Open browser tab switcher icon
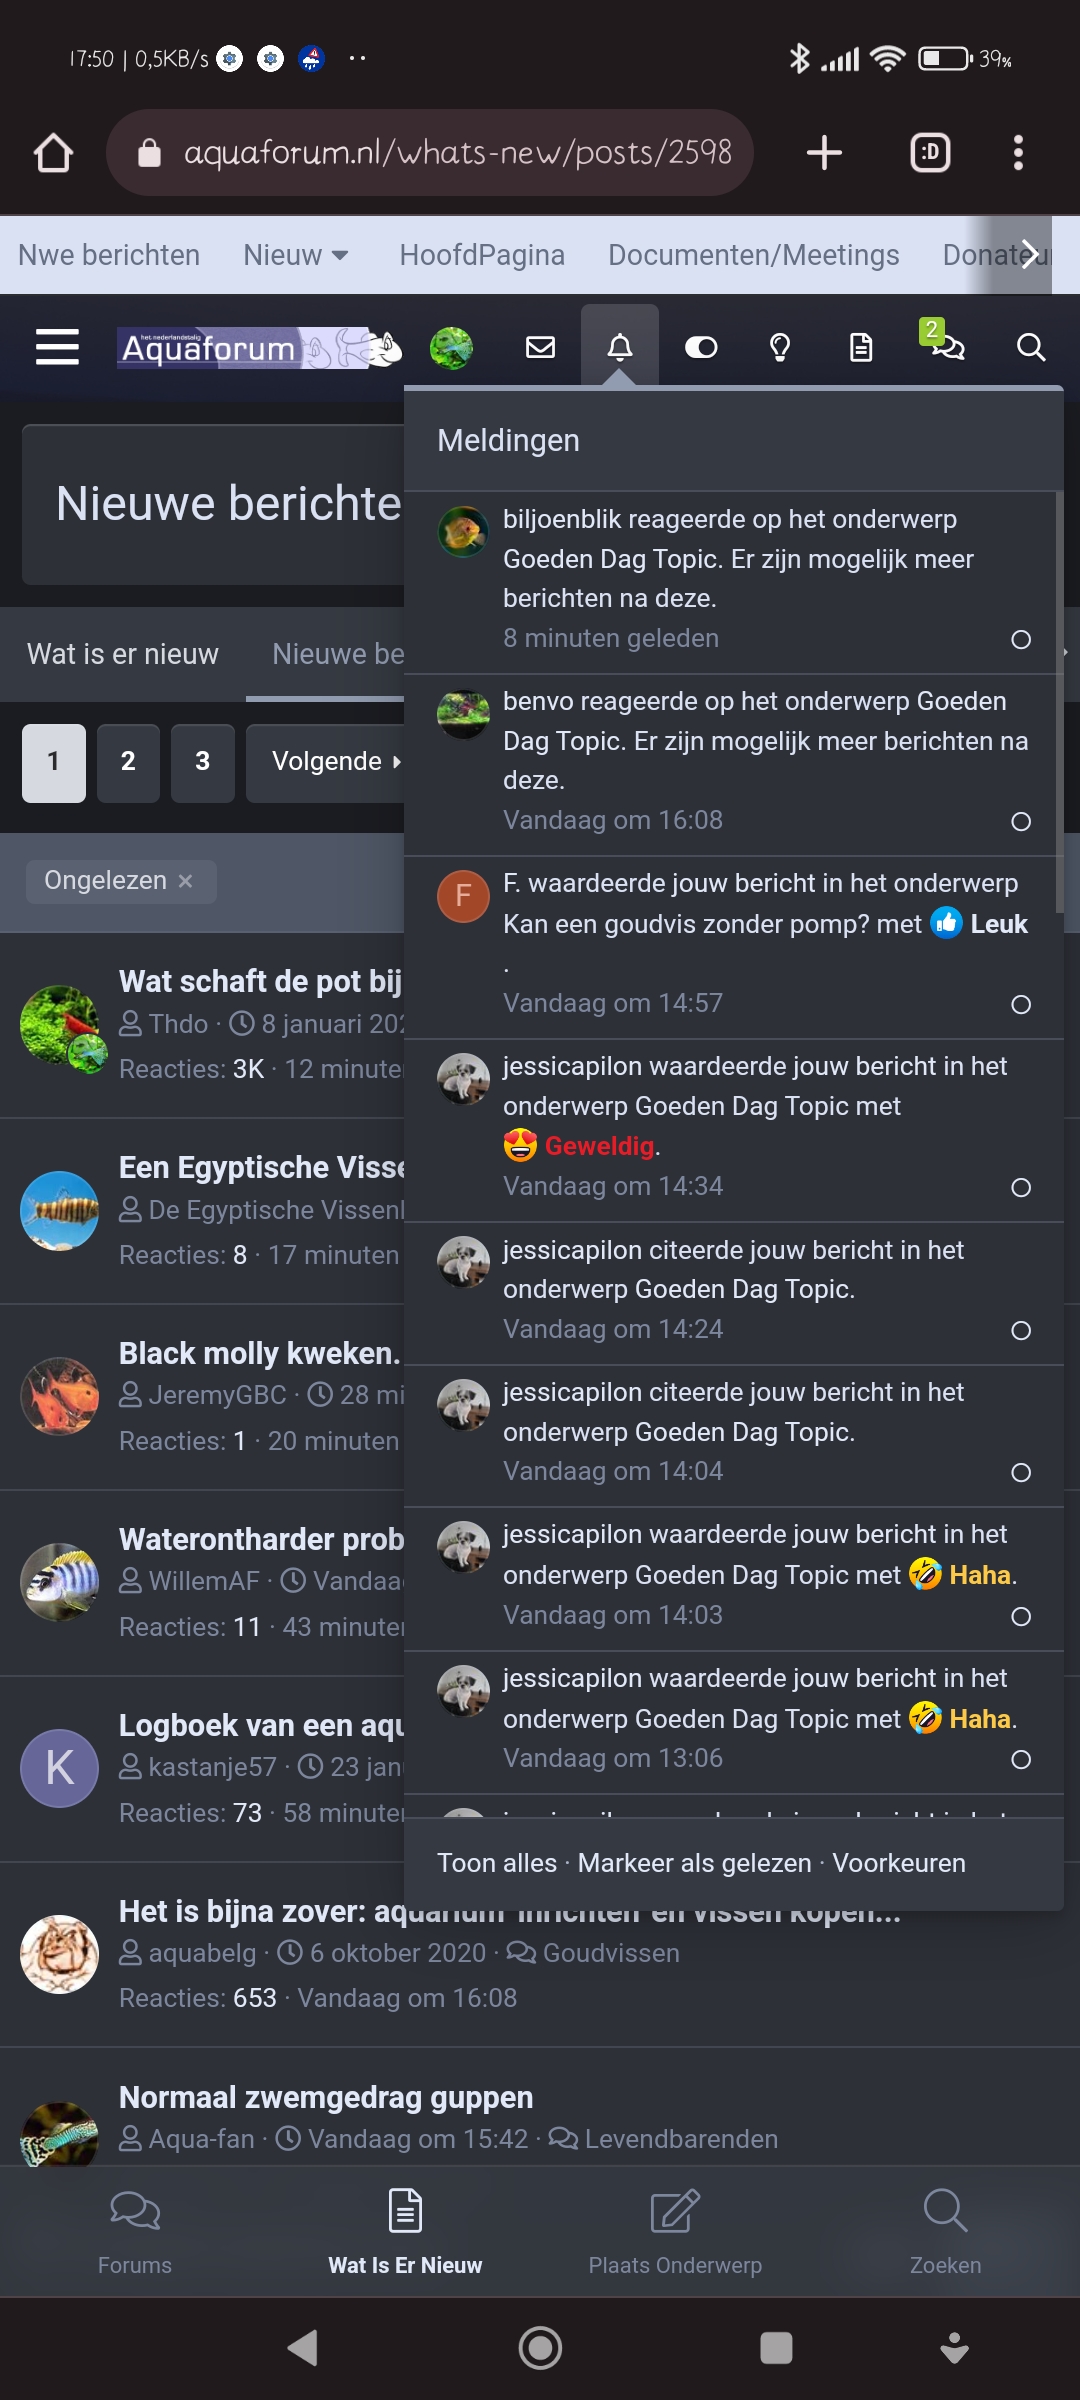This screenshot has width=1080, height=2400. click(930, 153)
